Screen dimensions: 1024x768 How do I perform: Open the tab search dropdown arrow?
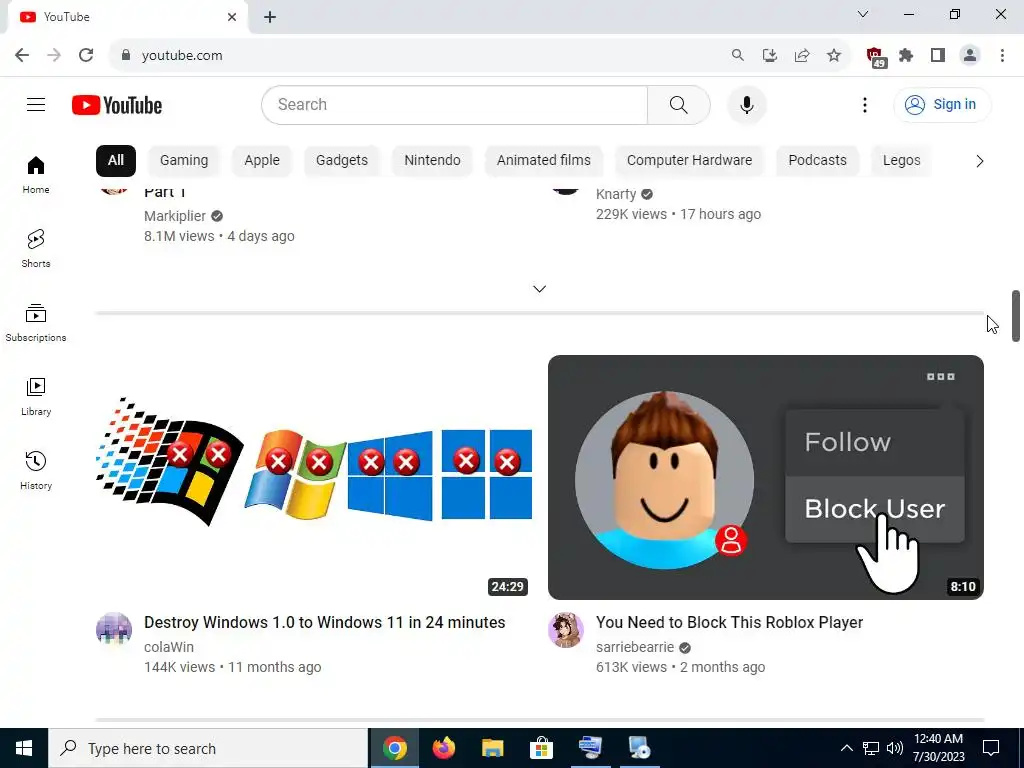coord(863,14)
